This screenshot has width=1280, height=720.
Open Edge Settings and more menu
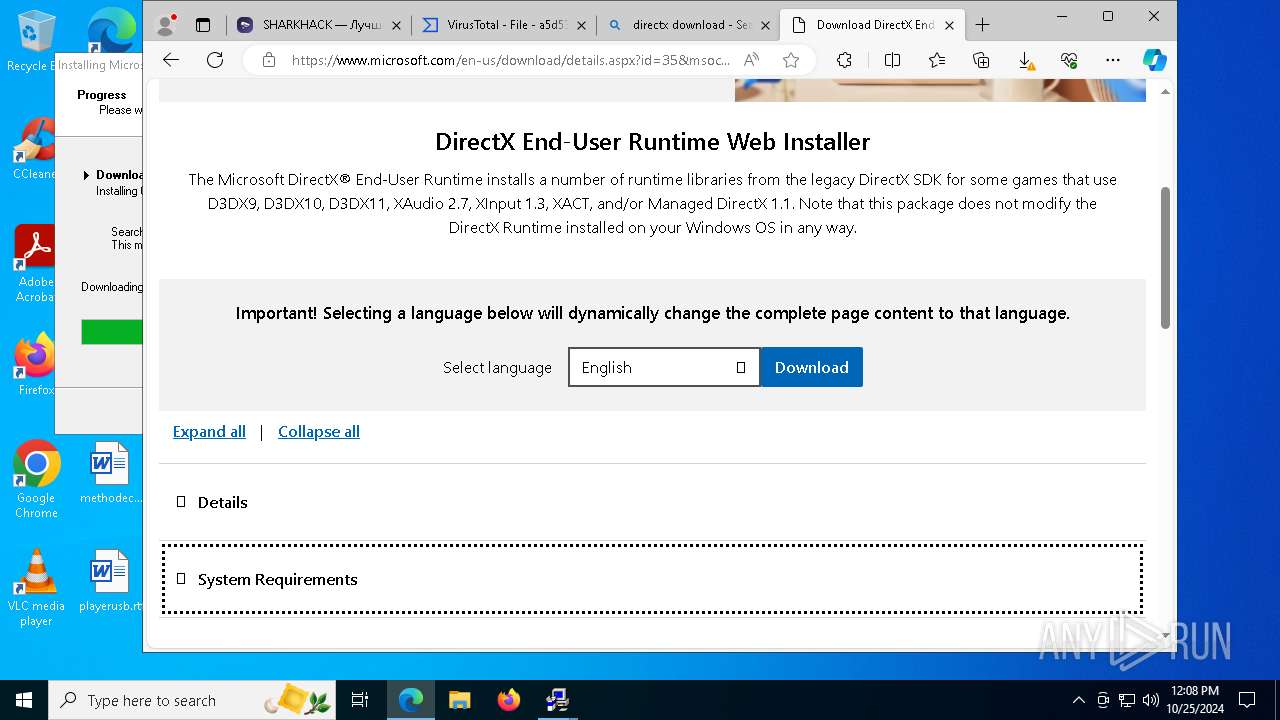click(x=1113, y=60)
